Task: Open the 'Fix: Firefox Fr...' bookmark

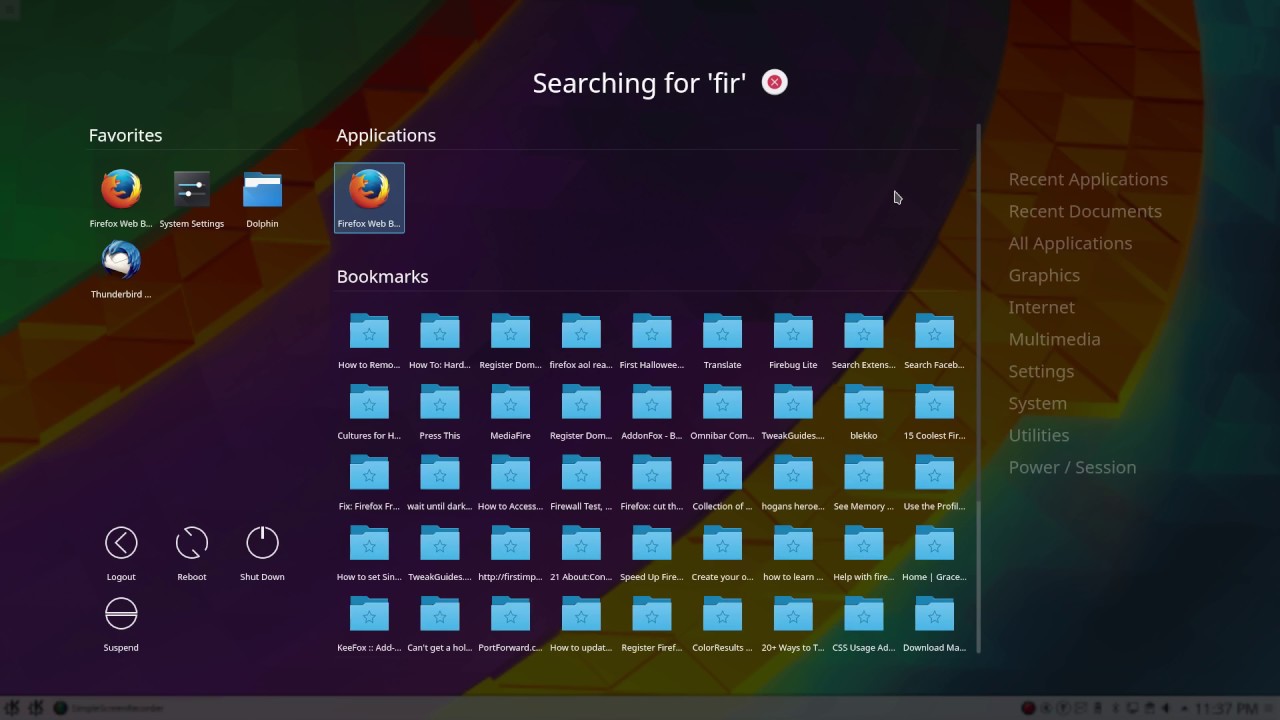Action: (369, 482)
